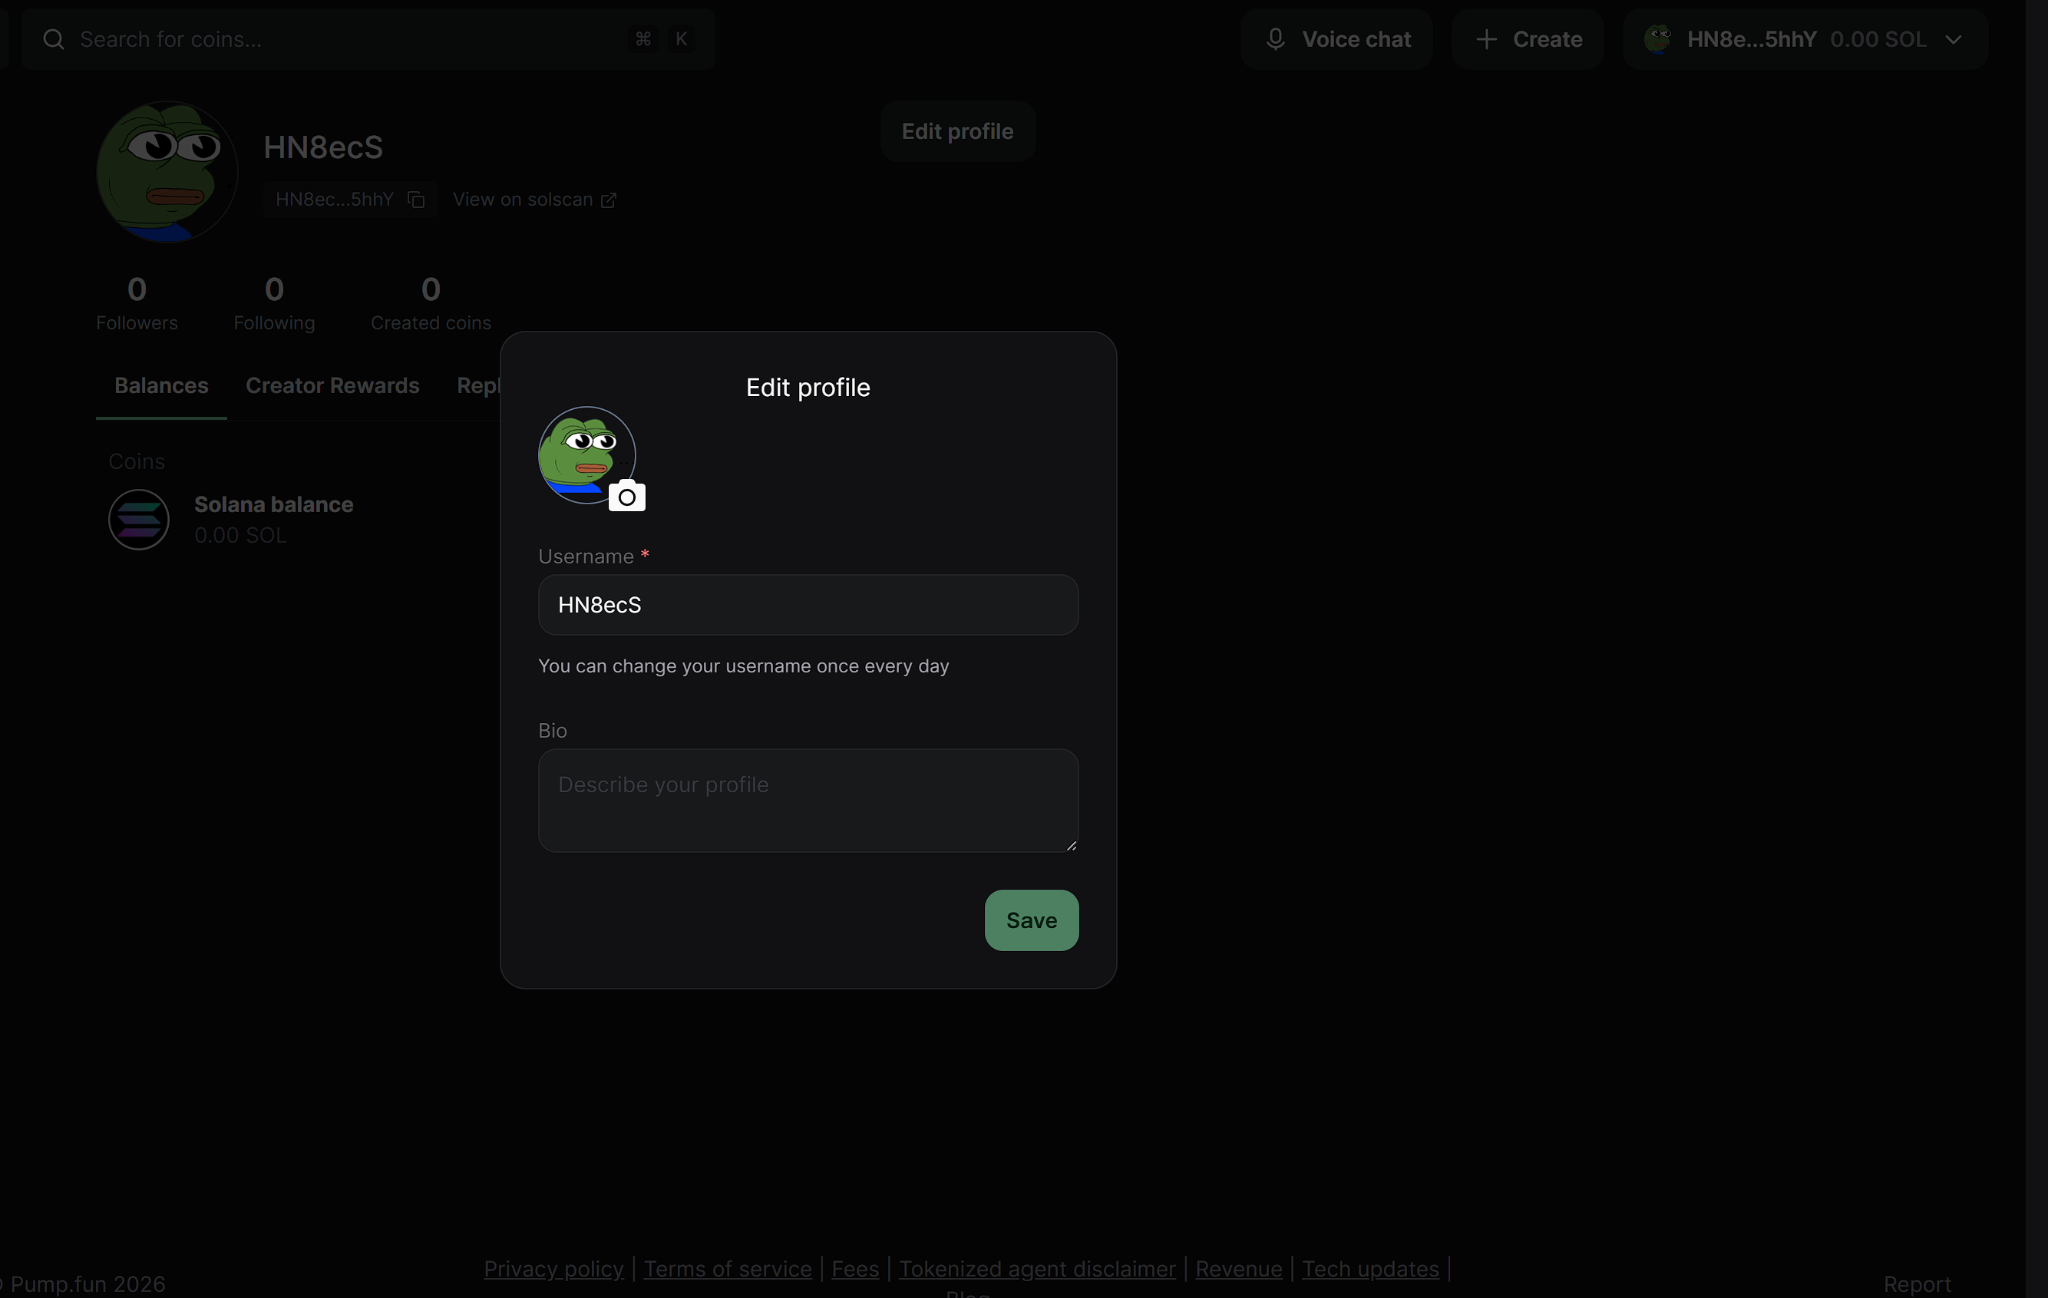This screenshot has height=1298, width=2048.
Task: Click into the Bio text area
Action: coord(807,800)
